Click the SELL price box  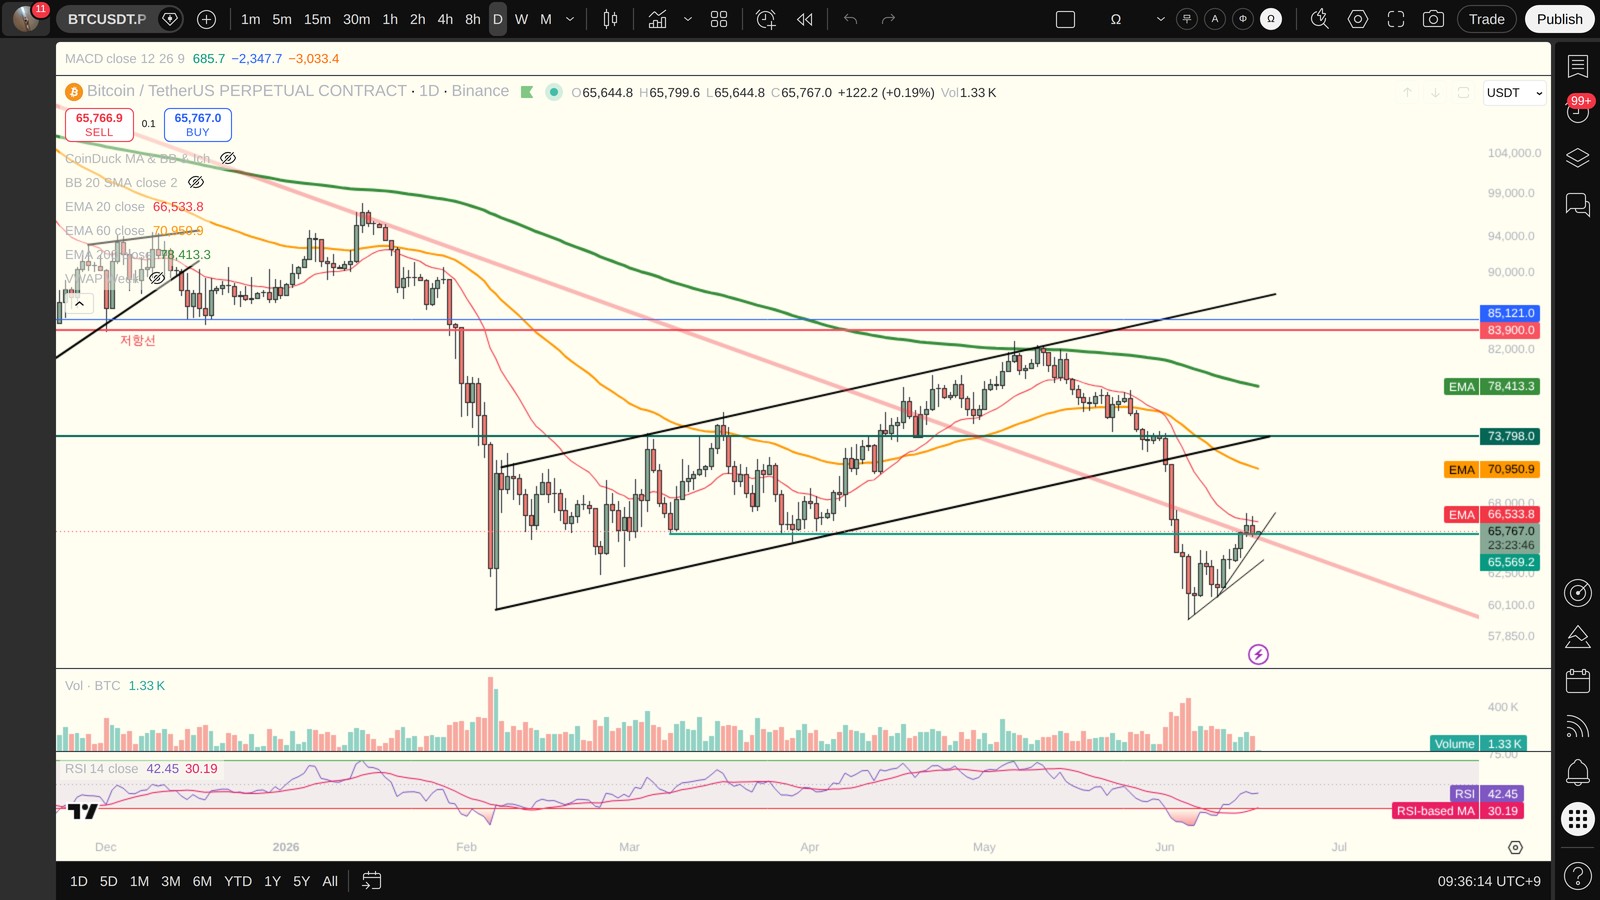coord(99,124)
